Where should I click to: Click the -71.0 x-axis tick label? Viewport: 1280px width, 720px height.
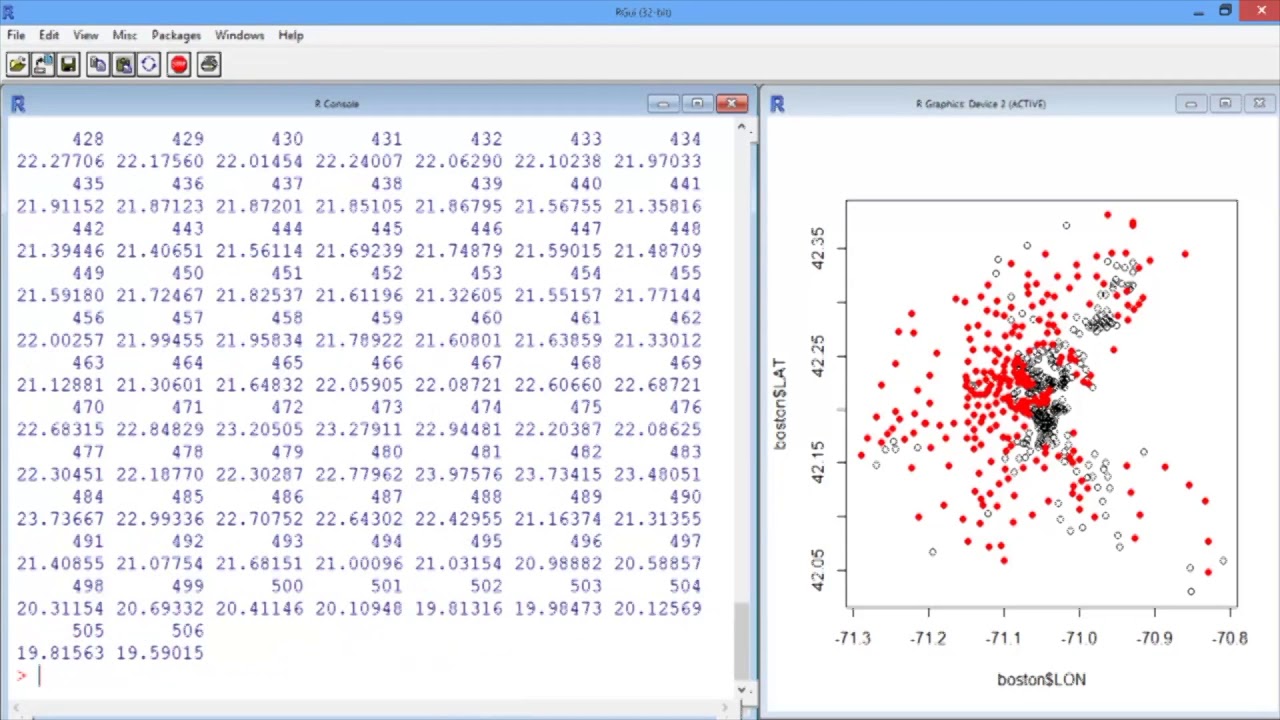click(1079, 638)
